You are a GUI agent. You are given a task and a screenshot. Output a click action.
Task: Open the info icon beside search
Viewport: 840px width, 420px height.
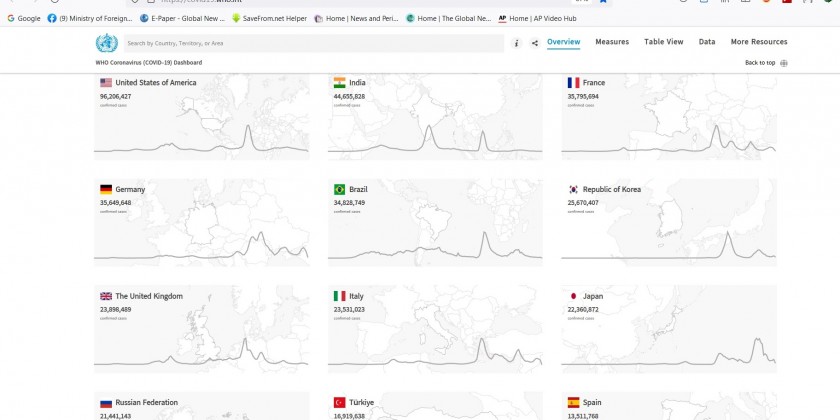pos(516,43)
